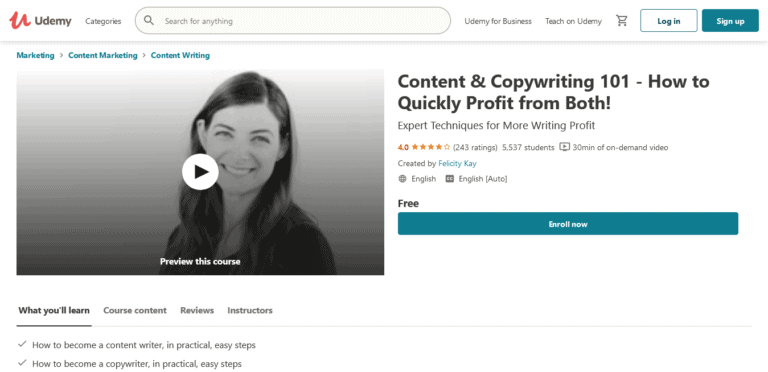The width and height of the screenshot is (768, 372).
Task: Click the star rating icons
Action: pos(431,147)
